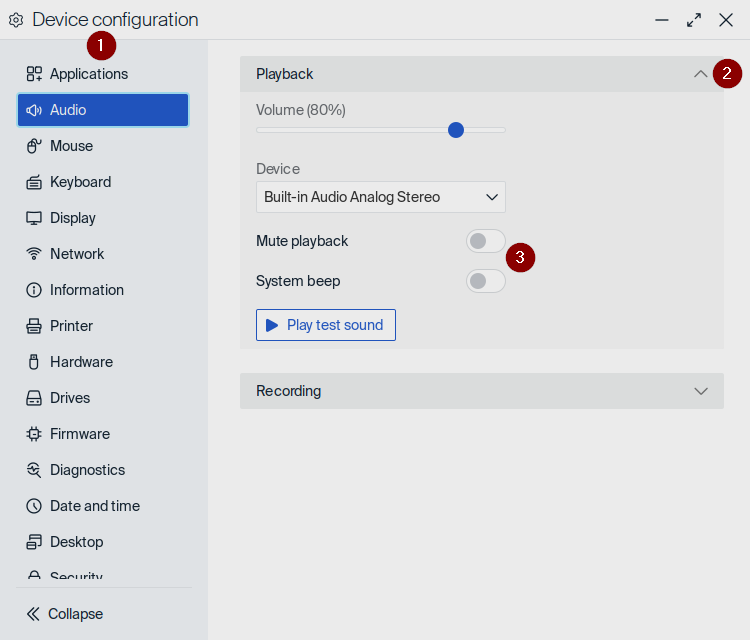Select the Firmware chip icon
The width and height of the screenshot is (750, 640).
[x=34, y=434]
